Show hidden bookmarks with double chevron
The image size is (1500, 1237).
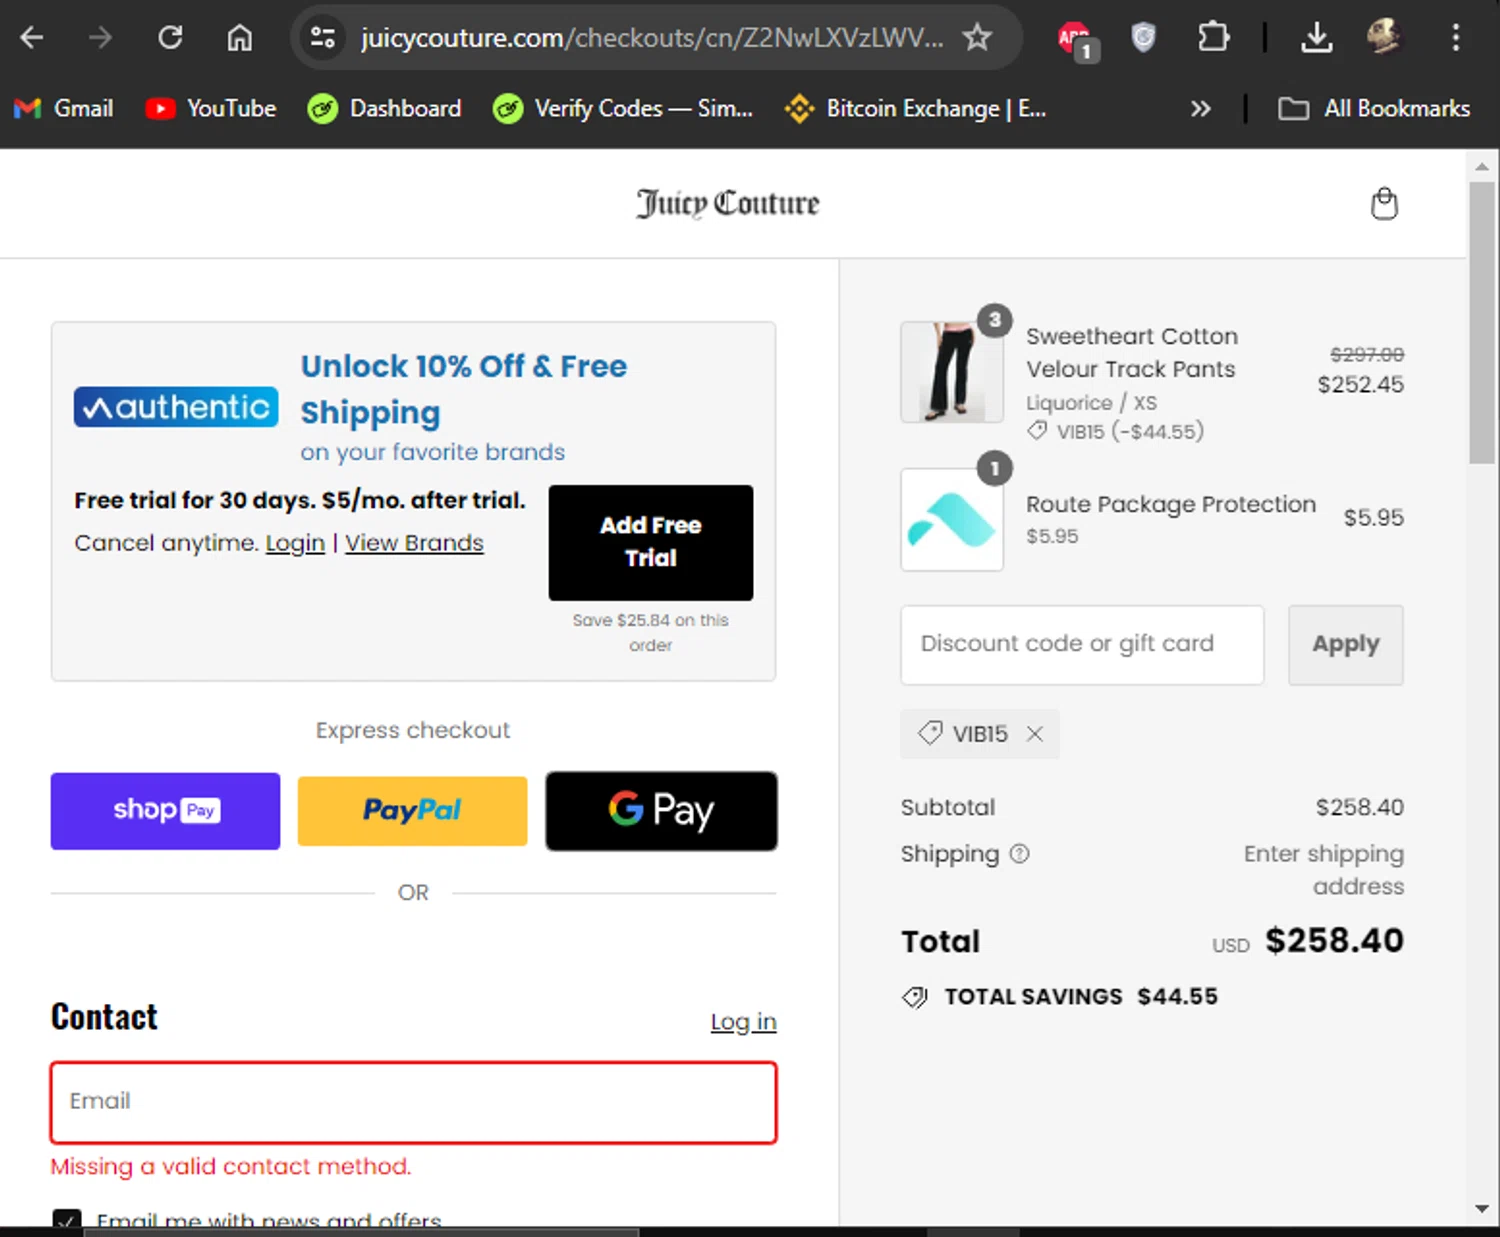[1200, 108]
